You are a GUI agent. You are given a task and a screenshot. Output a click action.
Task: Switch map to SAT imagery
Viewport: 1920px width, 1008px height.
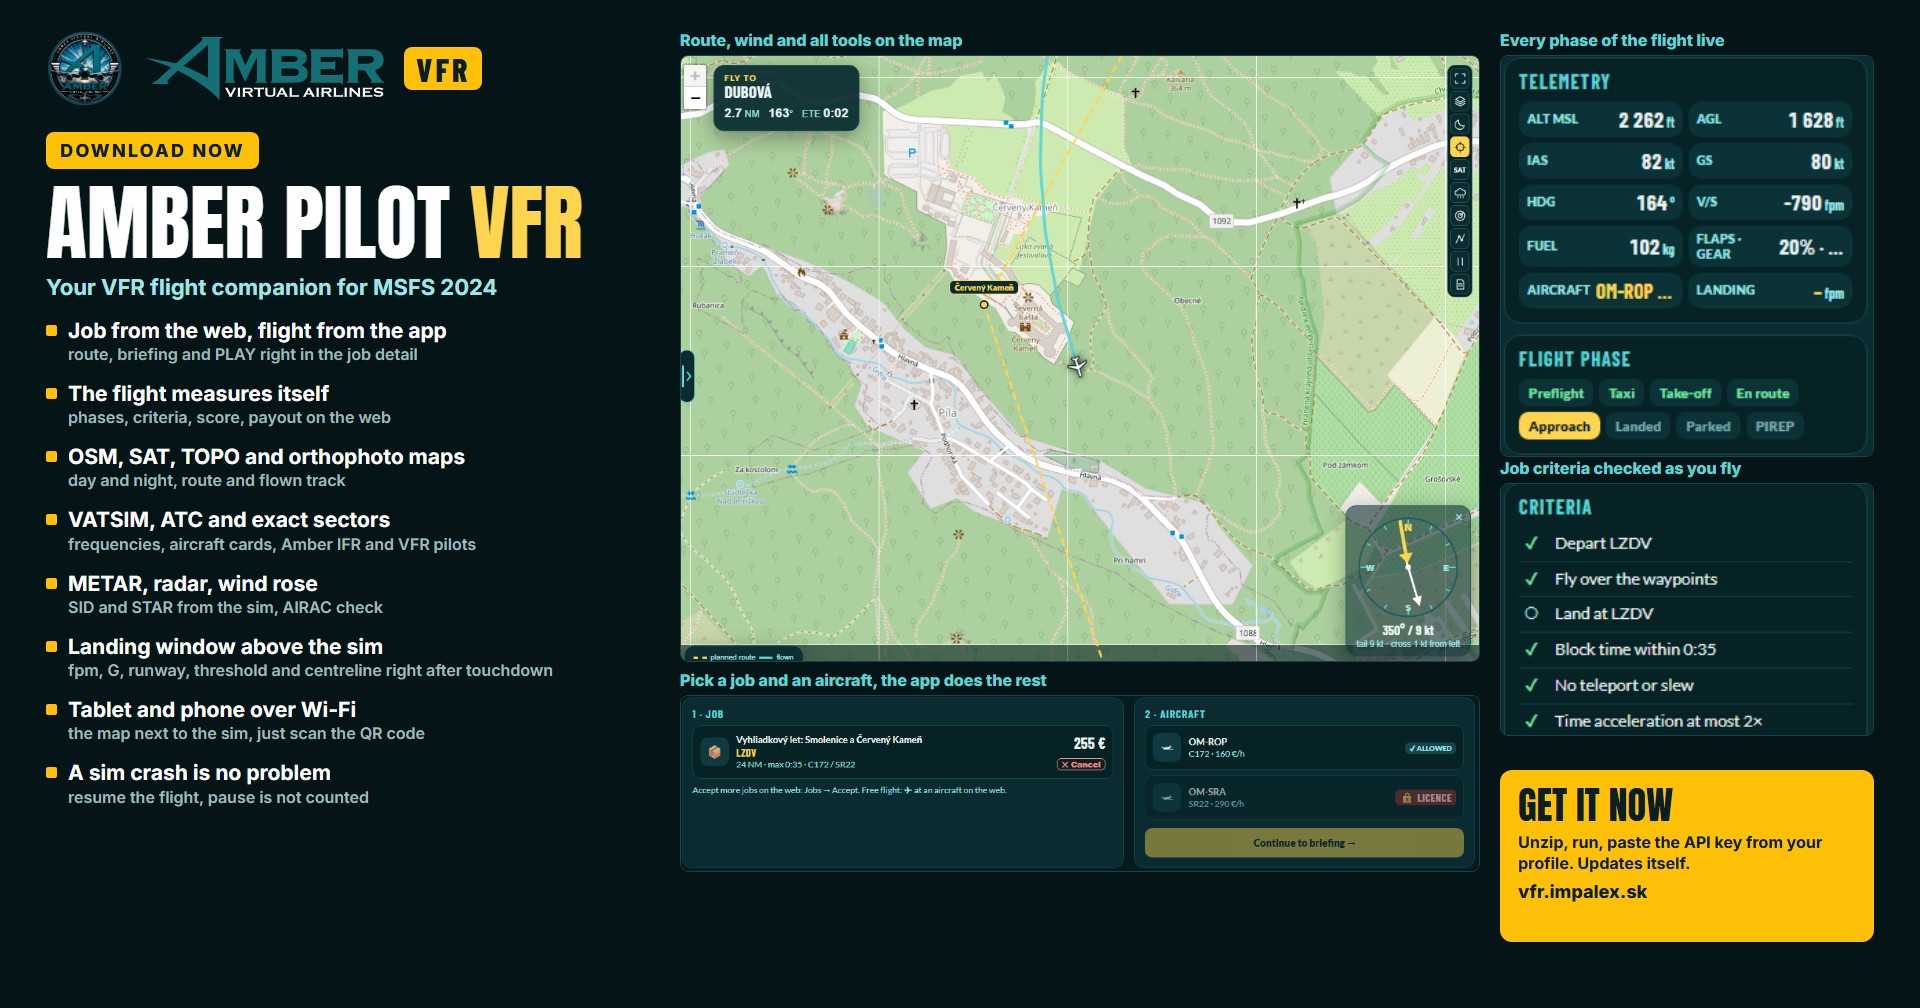pos(1460,170)
